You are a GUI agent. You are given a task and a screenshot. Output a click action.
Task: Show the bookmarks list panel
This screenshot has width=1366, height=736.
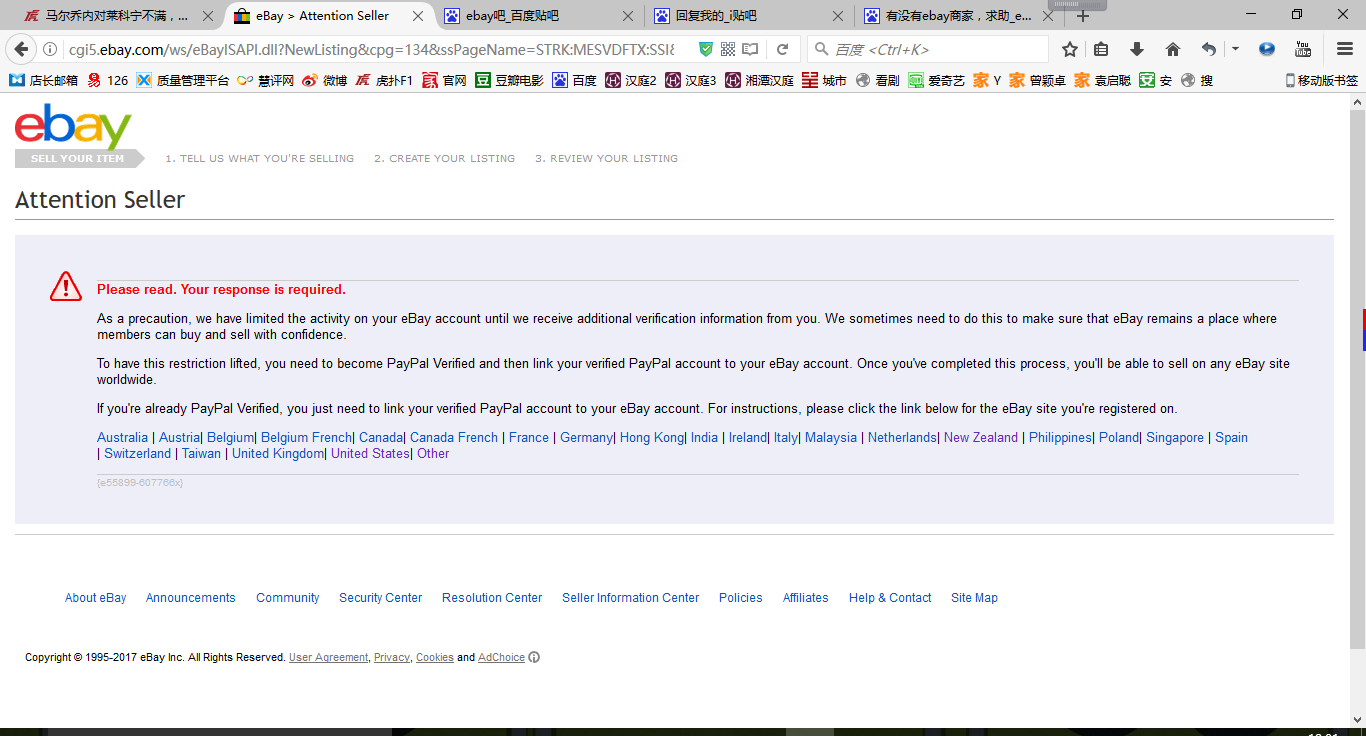(1101, 49)
